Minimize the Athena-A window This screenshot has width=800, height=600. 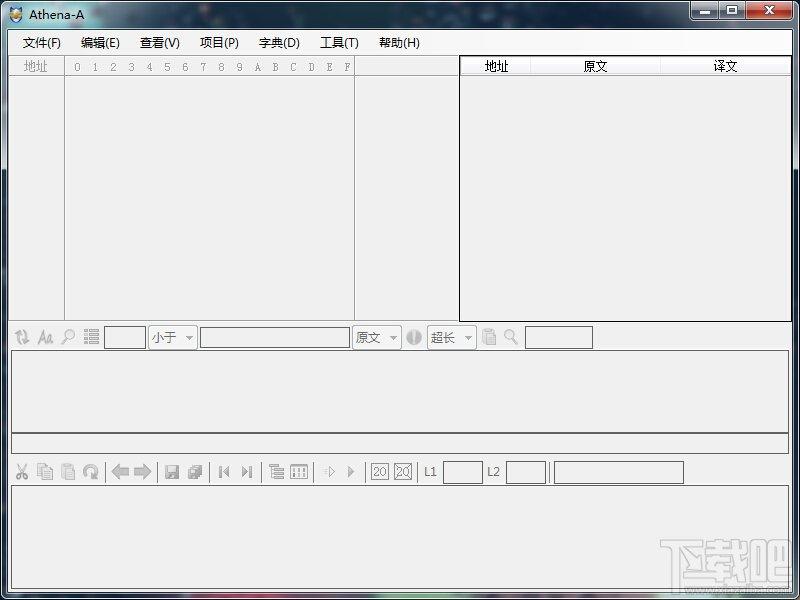[705, 10]
